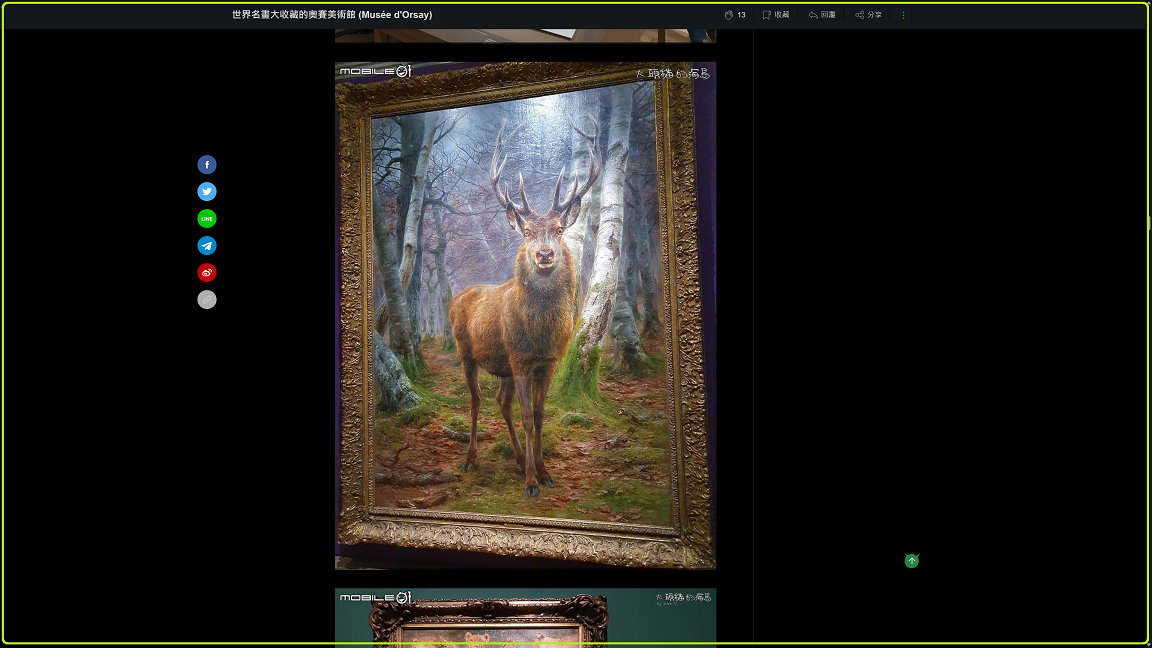Share the post on Weibo
The width and height of the screenshot is (1152, 648).
click(206, 273)
